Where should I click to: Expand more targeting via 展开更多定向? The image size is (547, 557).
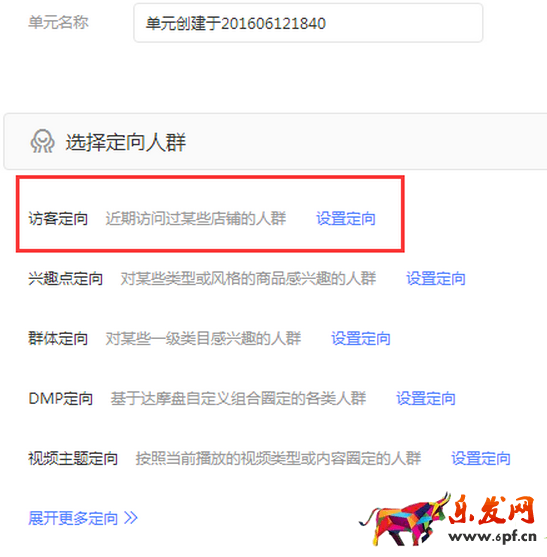point(83,518)
